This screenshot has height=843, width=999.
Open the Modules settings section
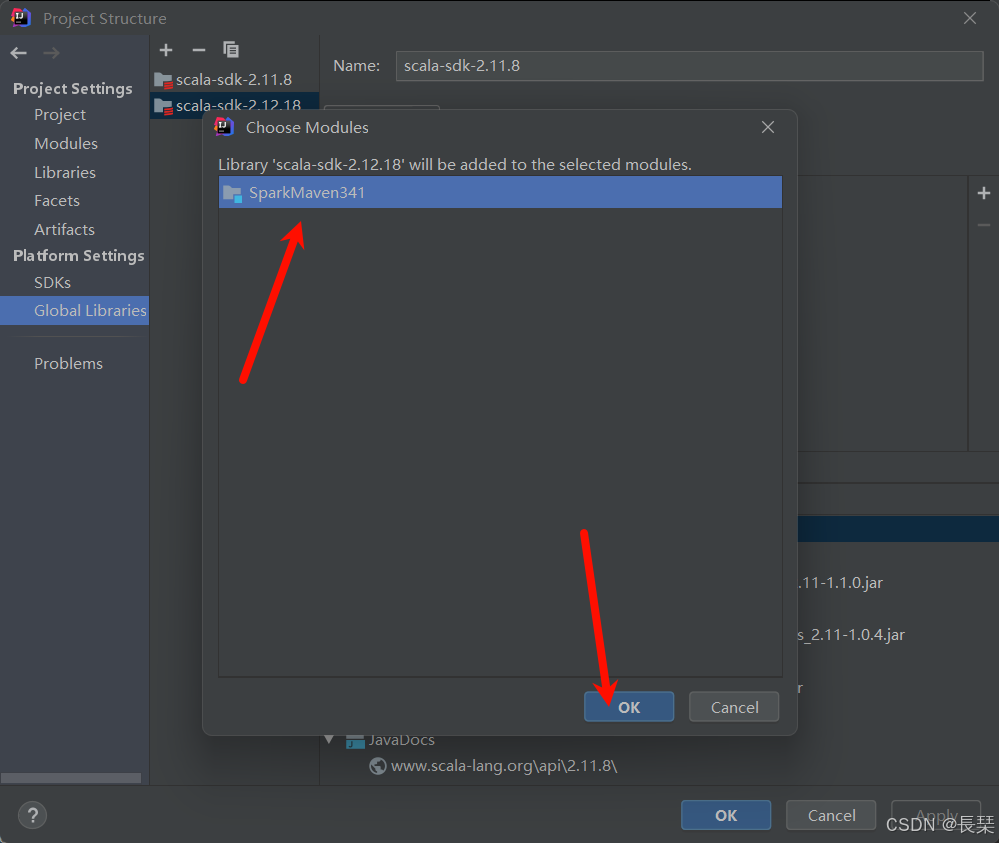tap(66, 143)
